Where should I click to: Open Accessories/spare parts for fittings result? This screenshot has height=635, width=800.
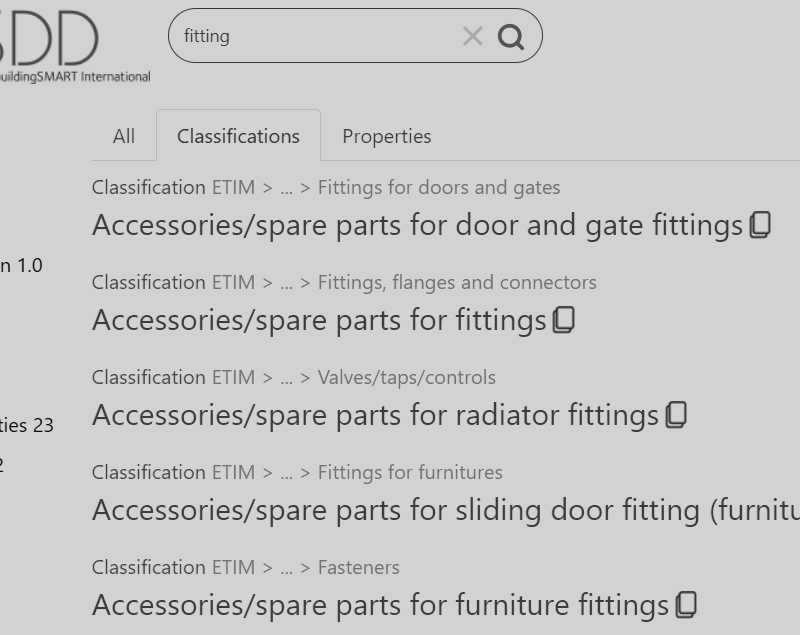point(319,320)
